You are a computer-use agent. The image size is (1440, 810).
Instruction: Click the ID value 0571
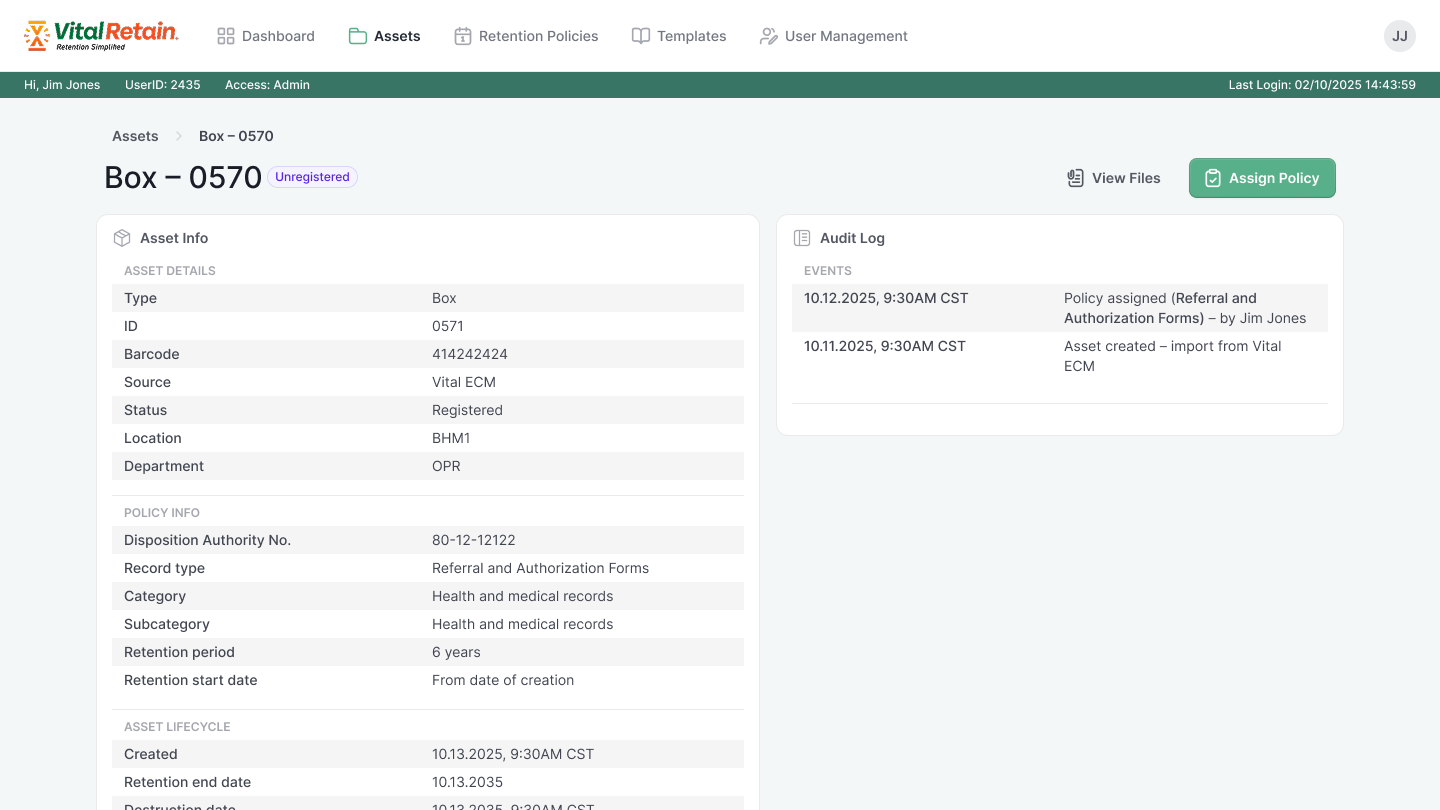point(448,326)
